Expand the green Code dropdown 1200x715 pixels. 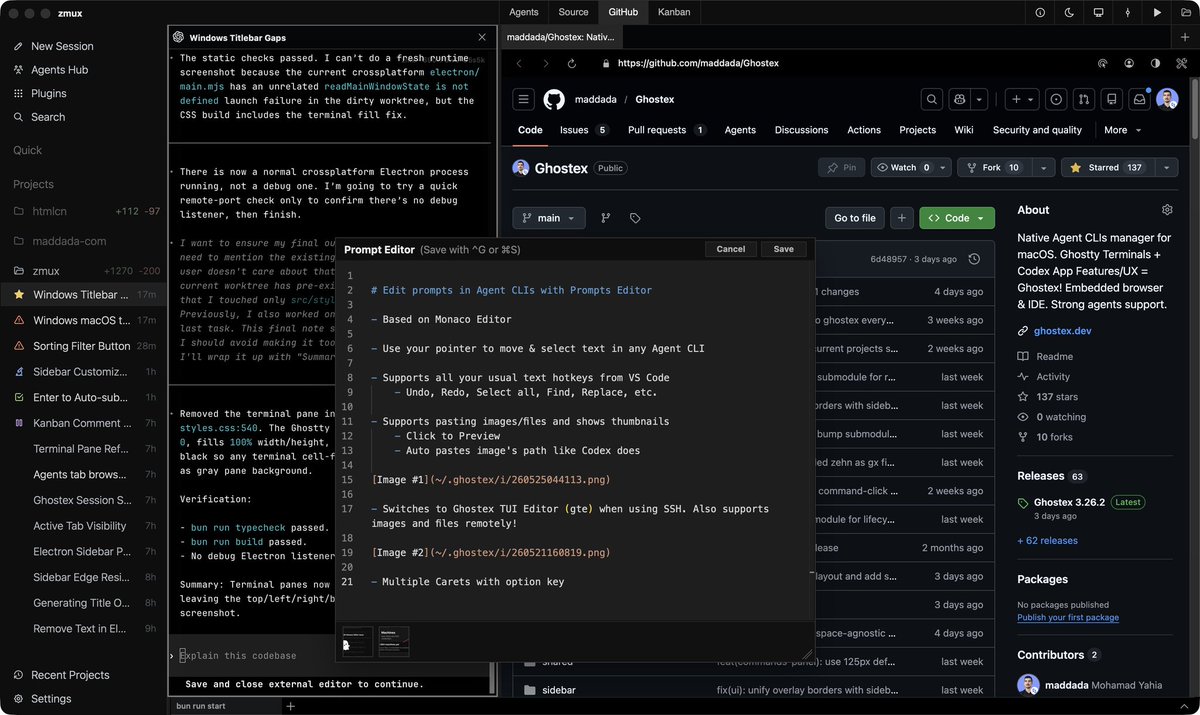[x=957, y=218]
